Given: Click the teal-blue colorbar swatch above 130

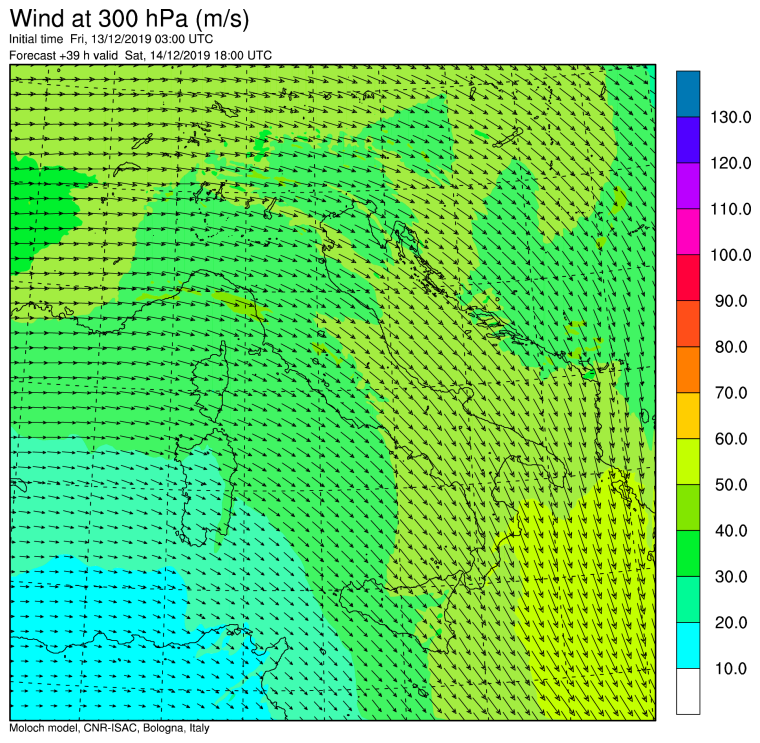Looking at the screenshot, I should (x=688, y=94).
